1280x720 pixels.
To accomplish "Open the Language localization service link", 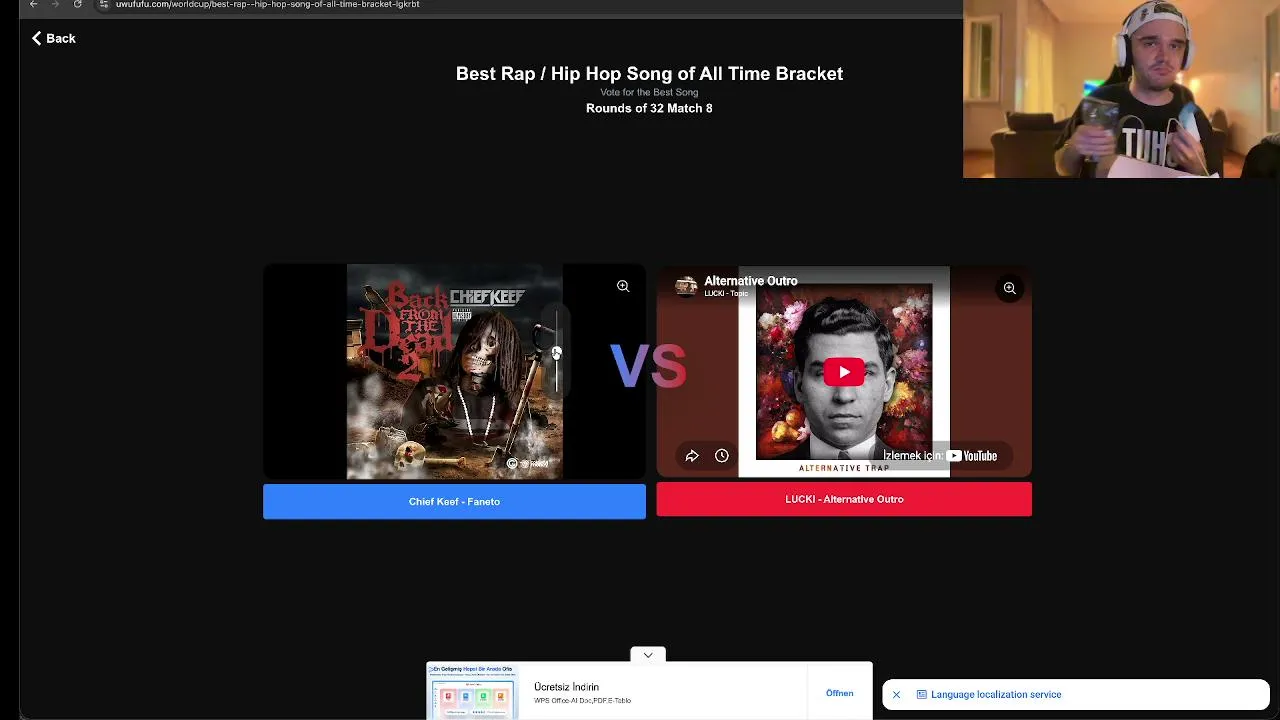I will click(x=996, y=695).
